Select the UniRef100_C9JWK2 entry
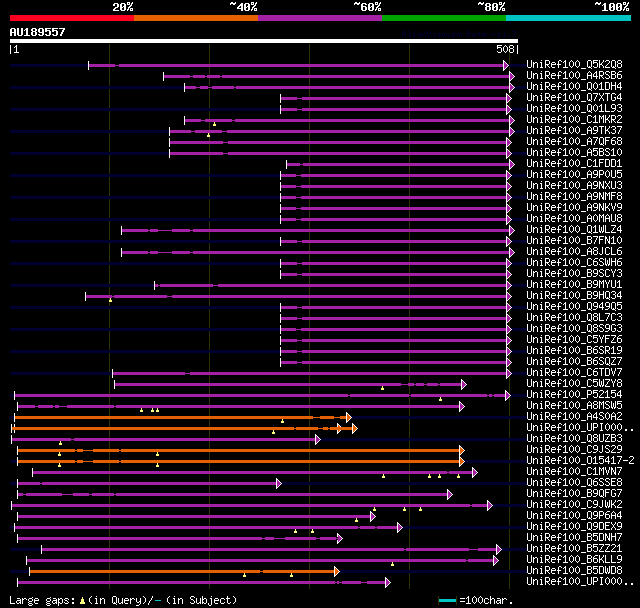 574,505
